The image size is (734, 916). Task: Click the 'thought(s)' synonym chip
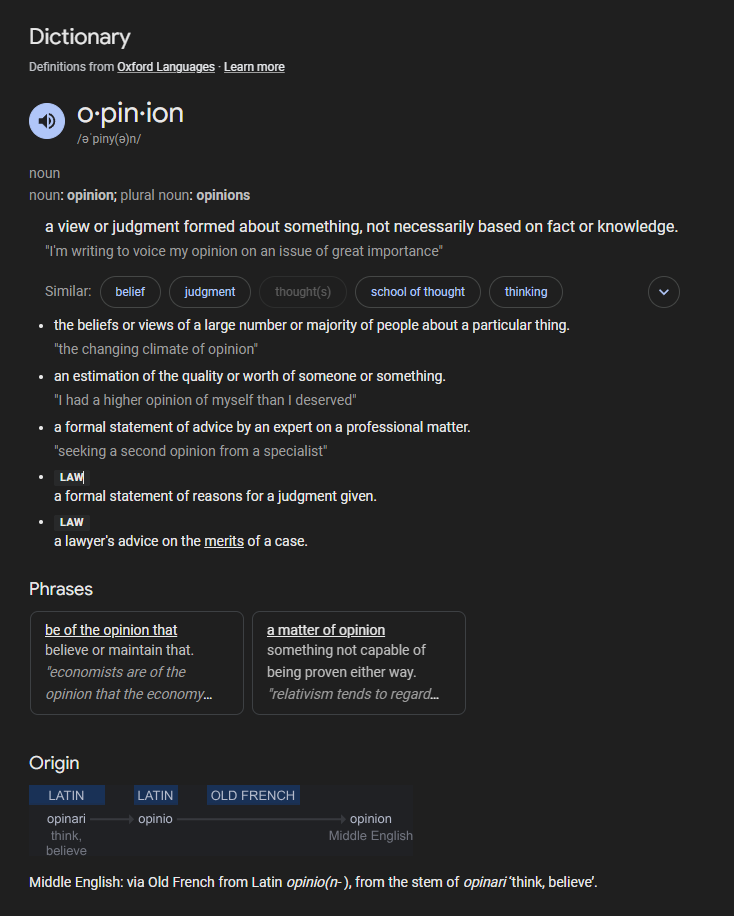coord(303,292)
